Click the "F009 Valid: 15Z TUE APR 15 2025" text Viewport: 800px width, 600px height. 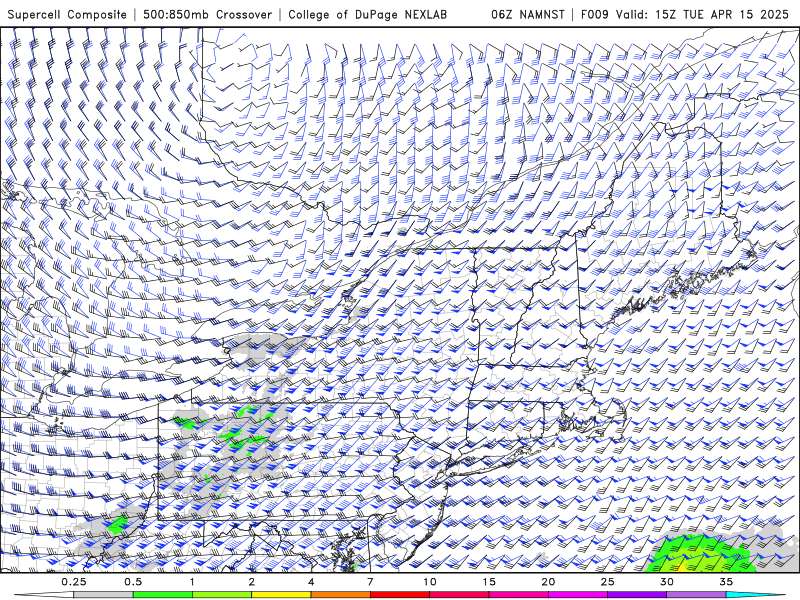(x=685, y=14)
